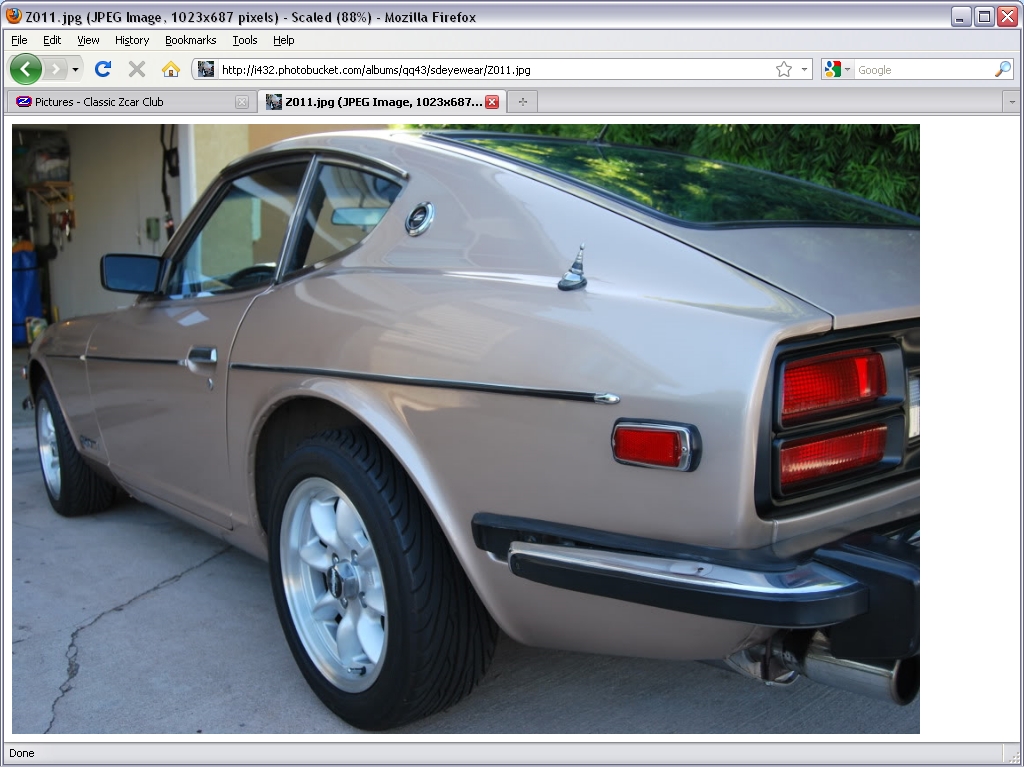Open the Tools menu
This screenshot has width=1024, height=768.
(x=245, y=40)
